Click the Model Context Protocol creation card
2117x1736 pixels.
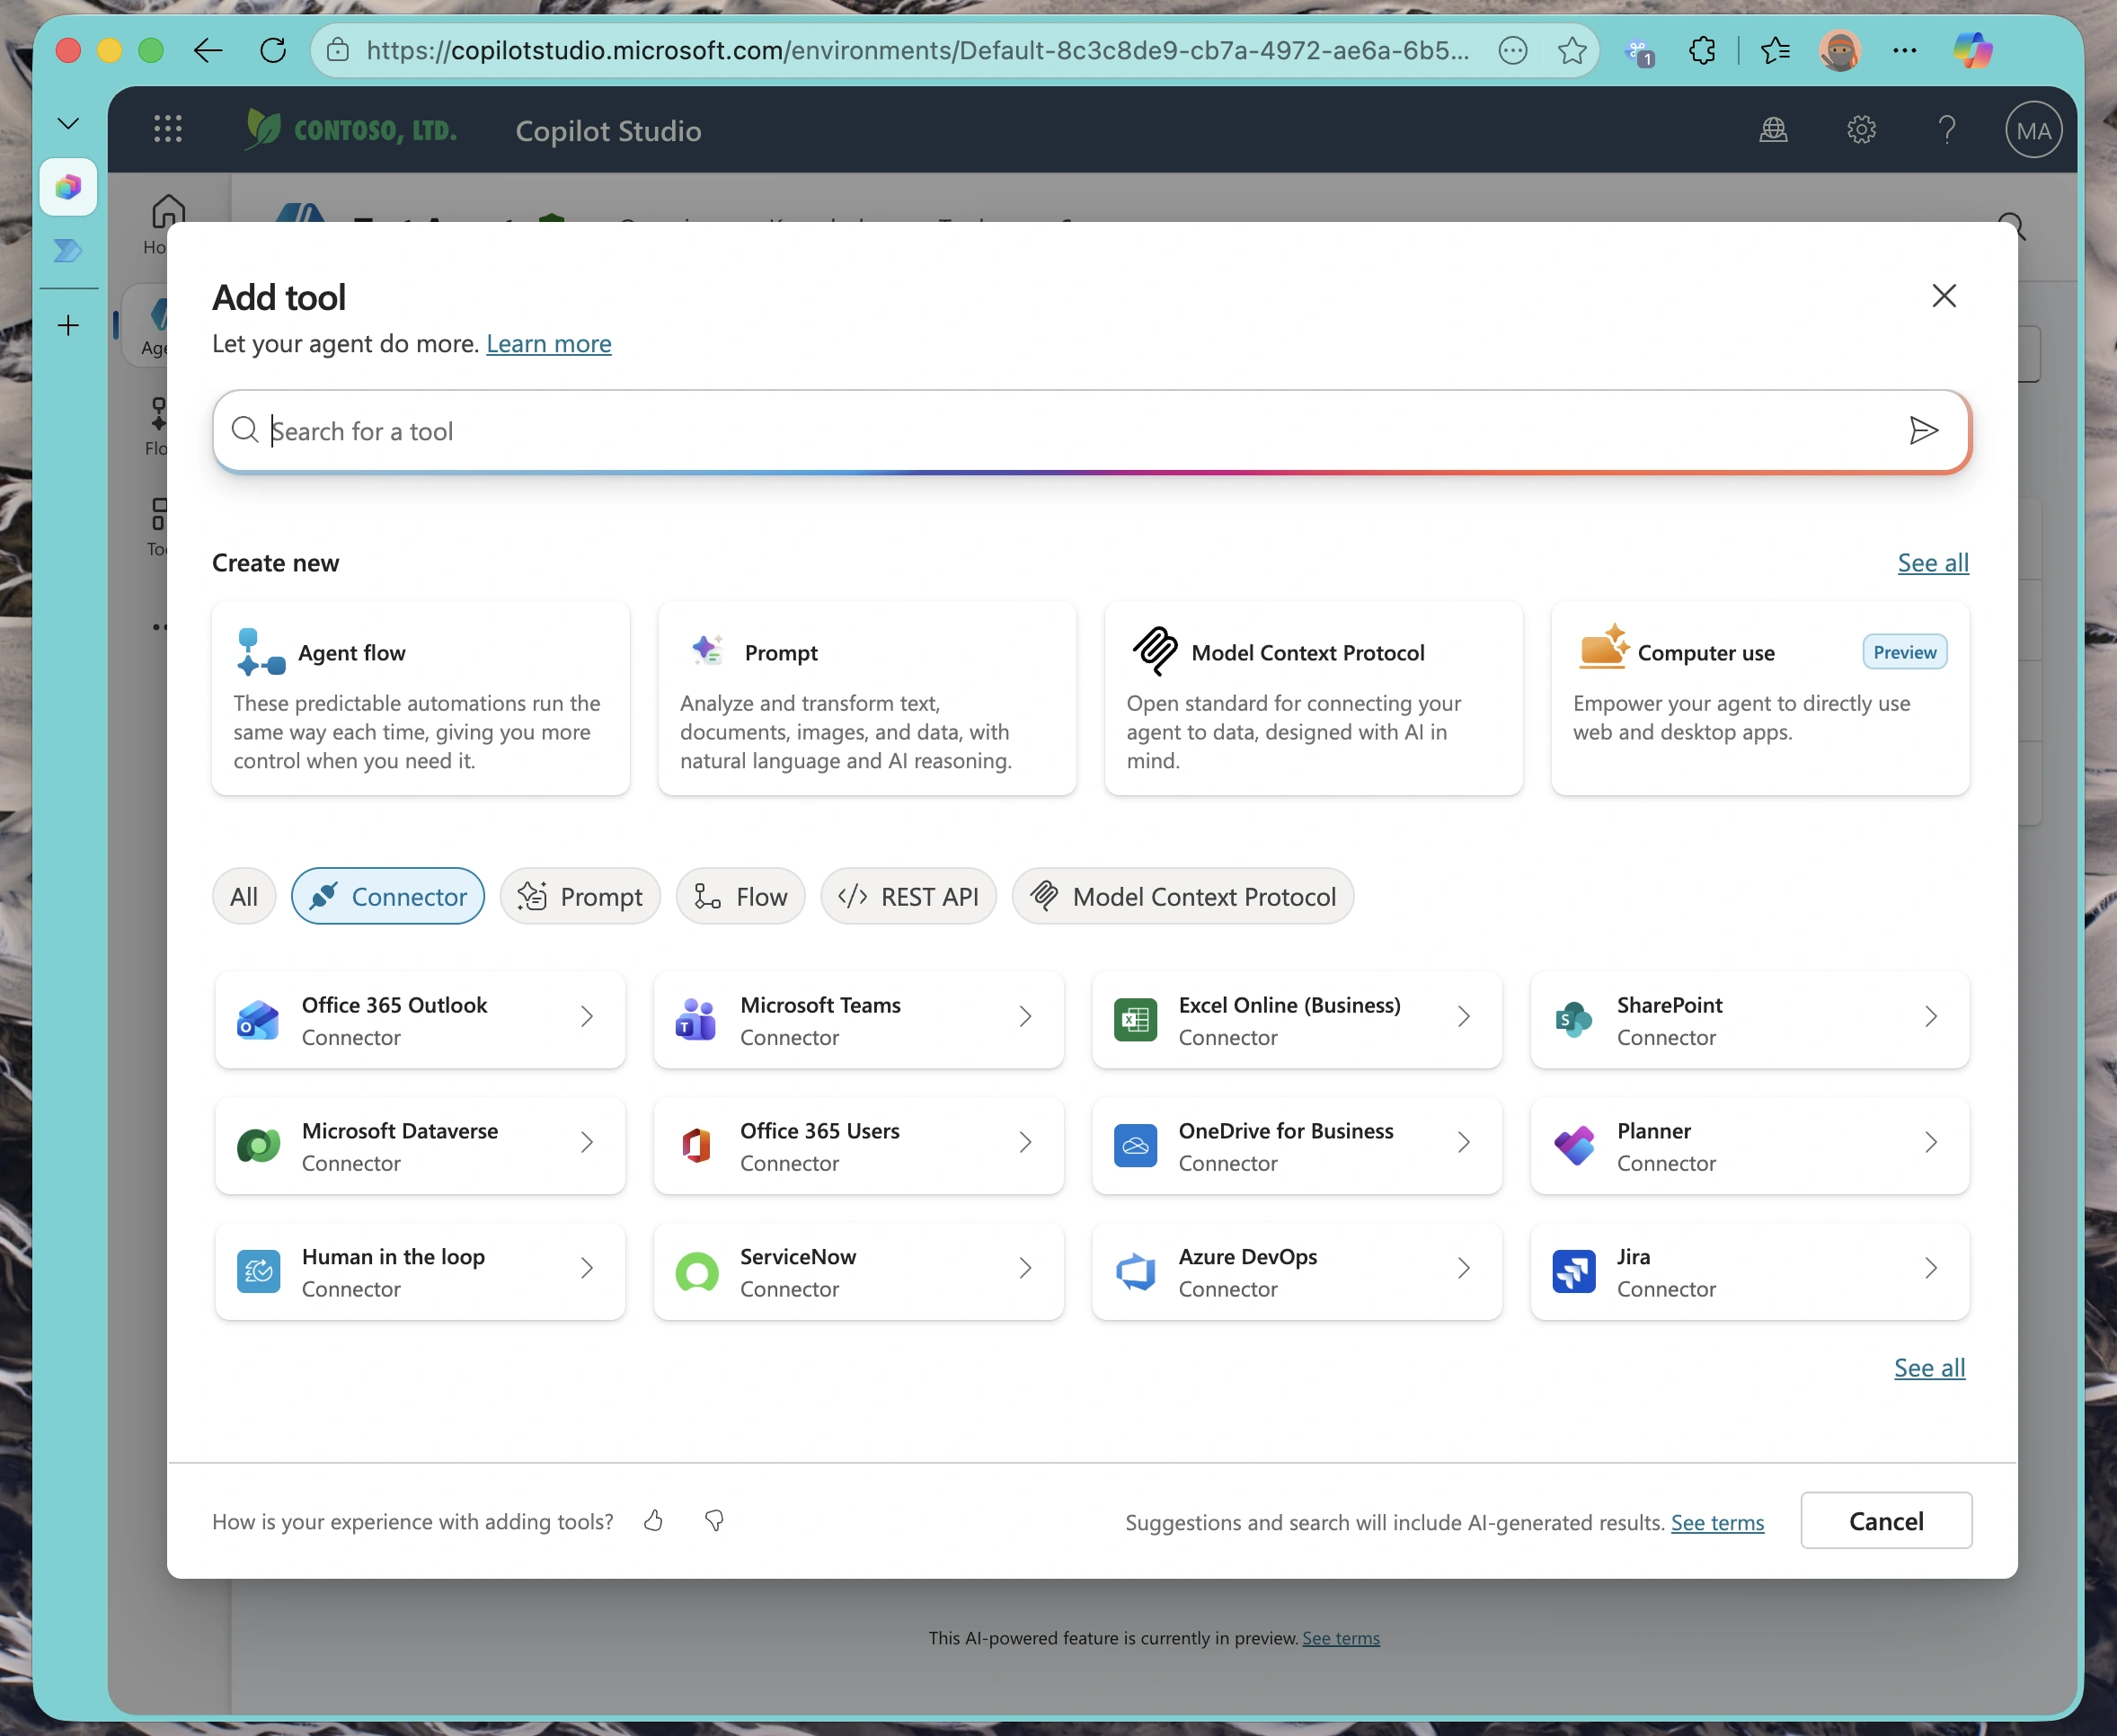1313,699
